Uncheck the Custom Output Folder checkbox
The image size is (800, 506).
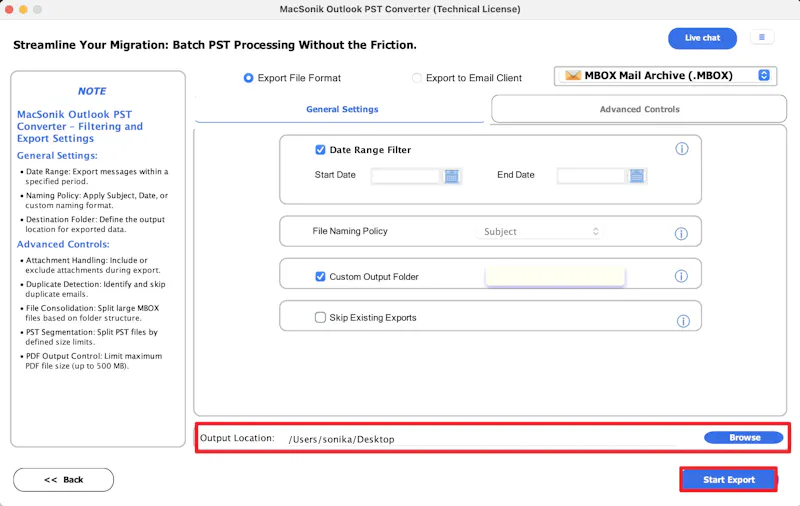[320, 276]
